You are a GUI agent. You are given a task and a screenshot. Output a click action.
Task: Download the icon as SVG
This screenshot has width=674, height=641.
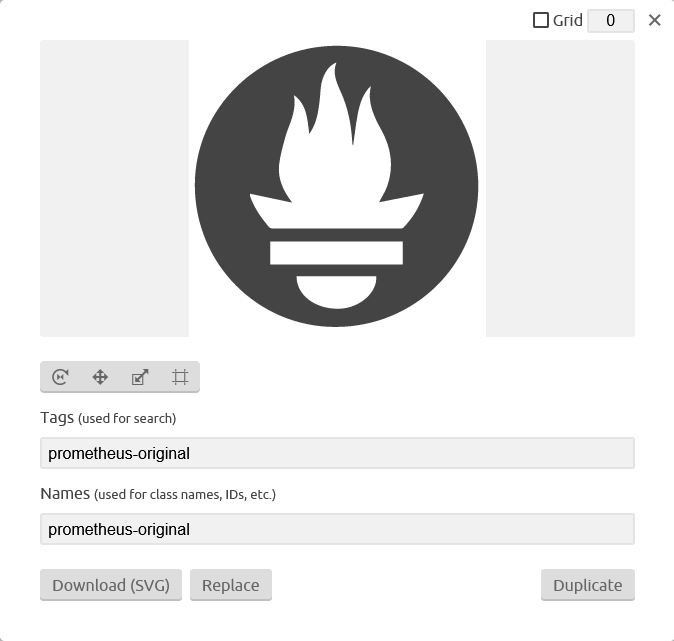[x=111, y=585]
